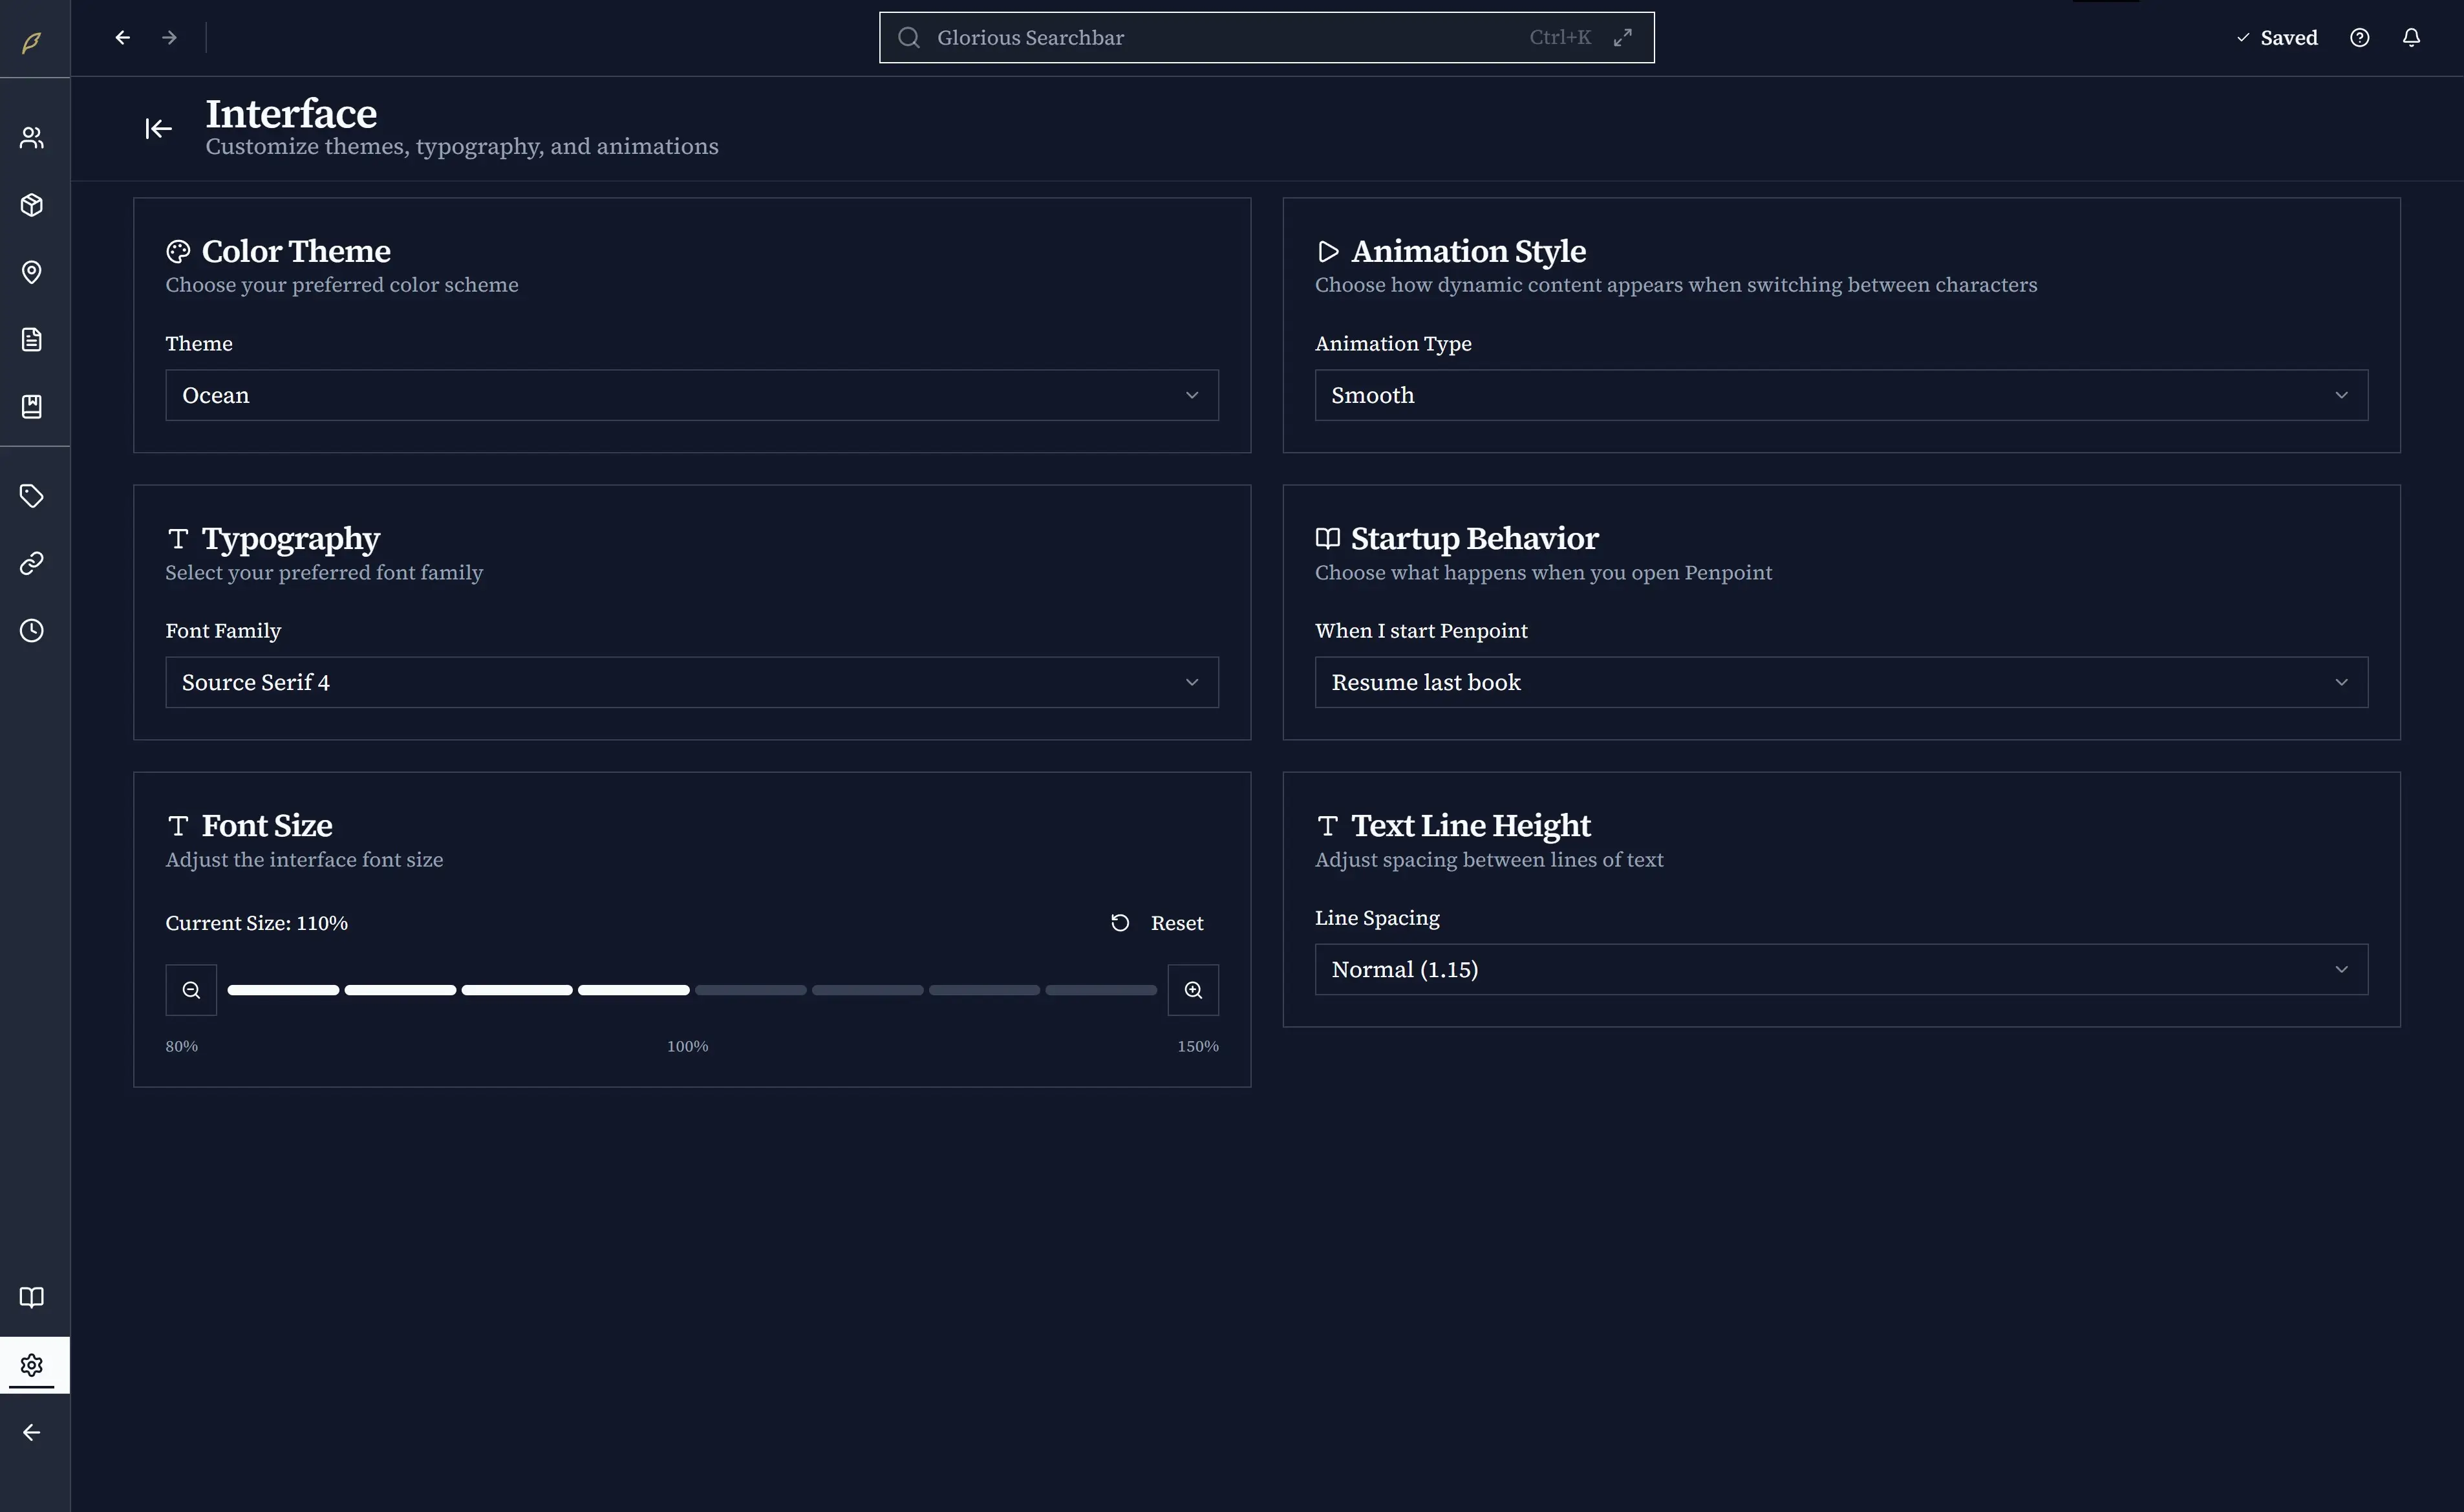Open the Animation Type dropdown showing Smooth
Image resolution: width=2464 pixels, height=1512 pixels.
1840,395
